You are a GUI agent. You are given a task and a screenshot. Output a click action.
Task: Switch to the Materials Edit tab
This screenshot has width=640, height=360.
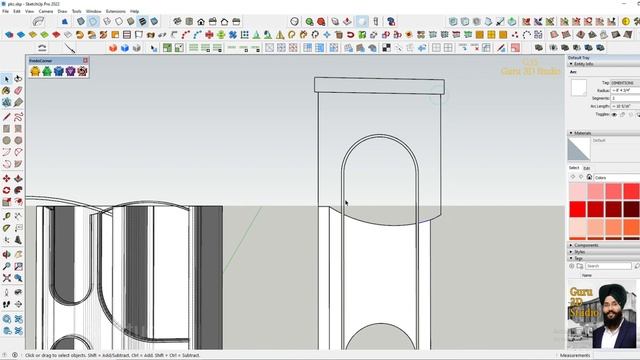pyautogui.click(x=587, y=168)
